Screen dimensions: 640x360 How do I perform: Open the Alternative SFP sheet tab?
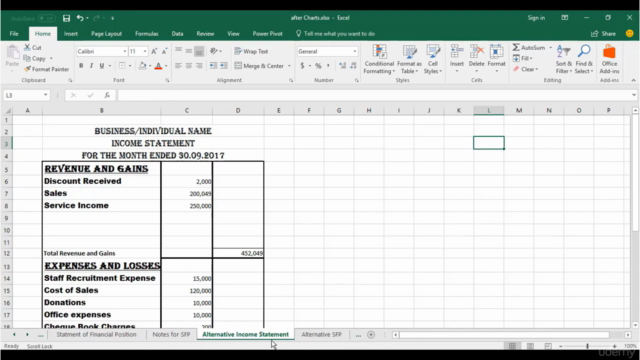pyautogui.click(x=321, y=334)
